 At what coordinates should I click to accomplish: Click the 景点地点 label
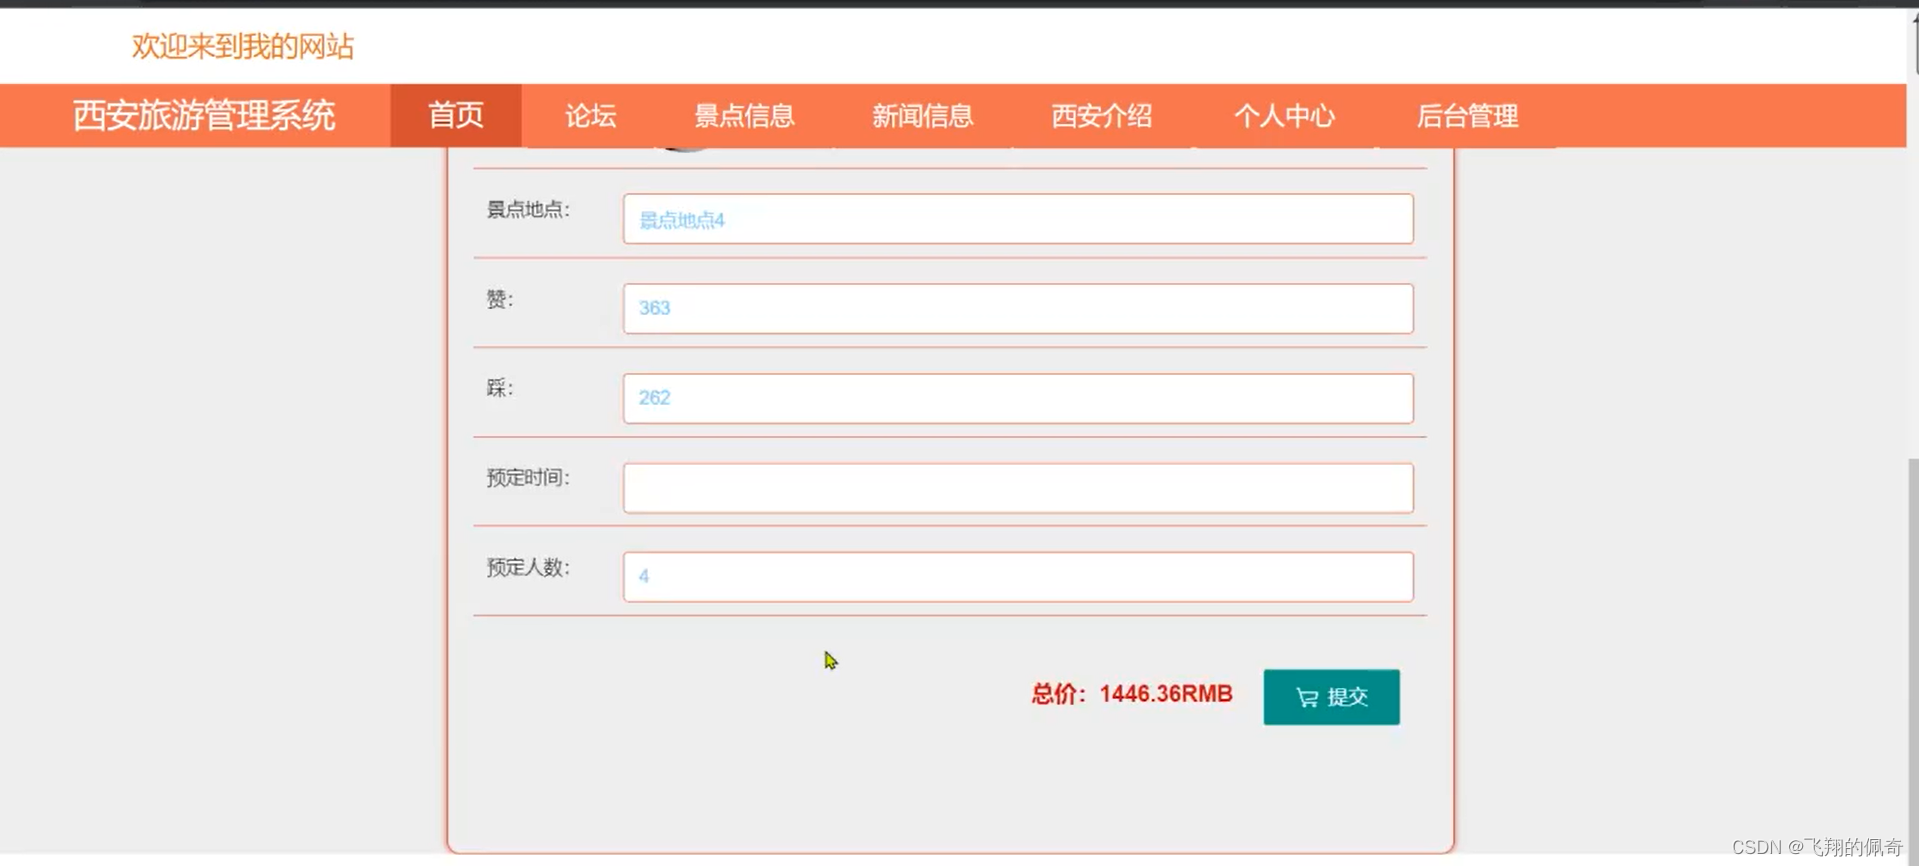pos(528,210)
